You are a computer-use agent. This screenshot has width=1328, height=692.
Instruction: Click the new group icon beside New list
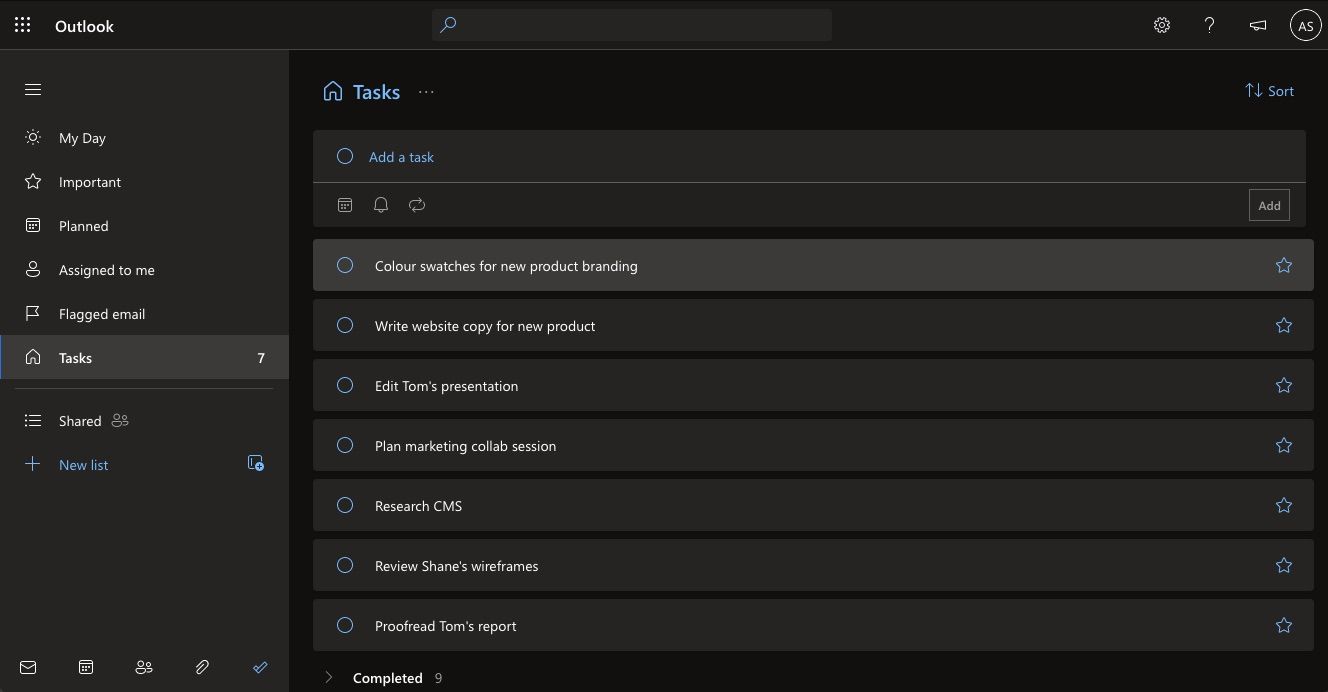point(256,463)
